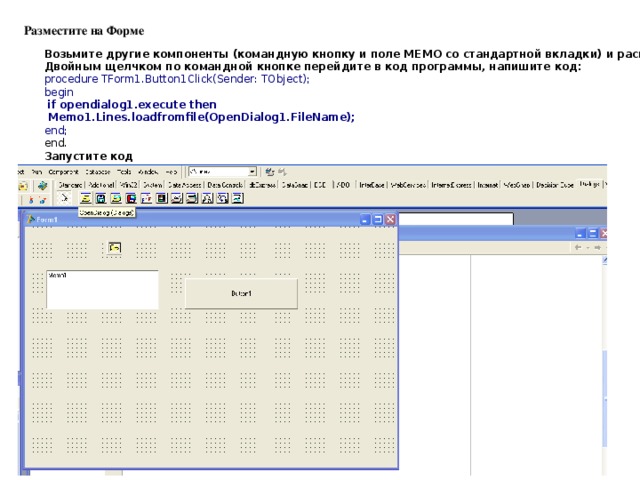
Task: Switch to the WebServices palette tab
Action: pyautogui.click(x=409, y=185)
